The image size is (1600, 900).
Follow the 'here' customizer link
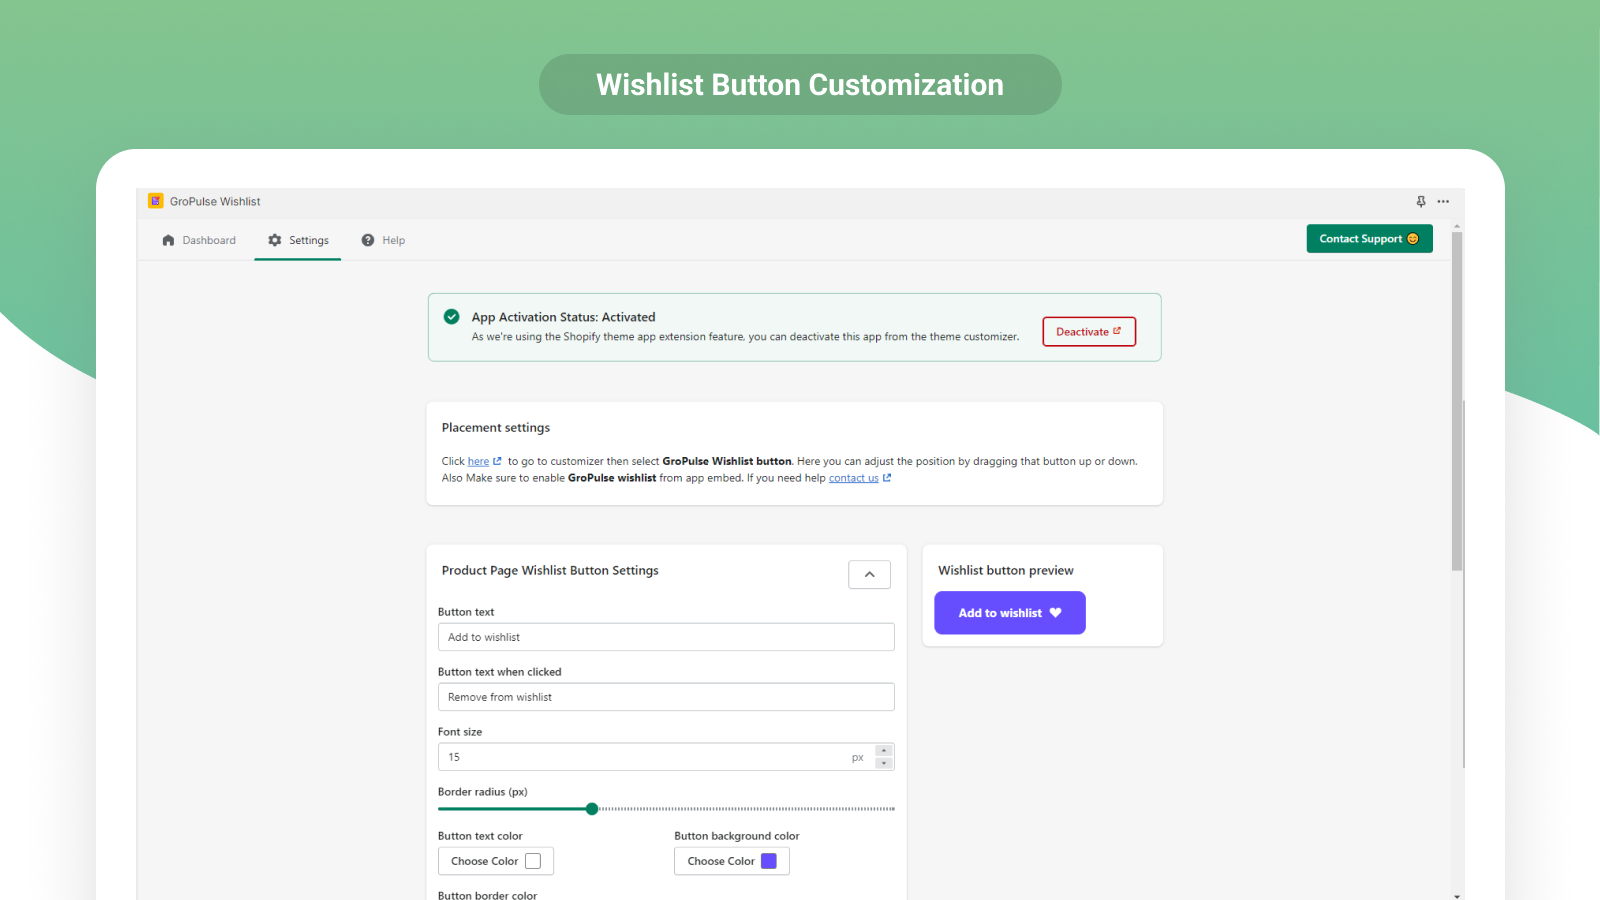(478, 461)
